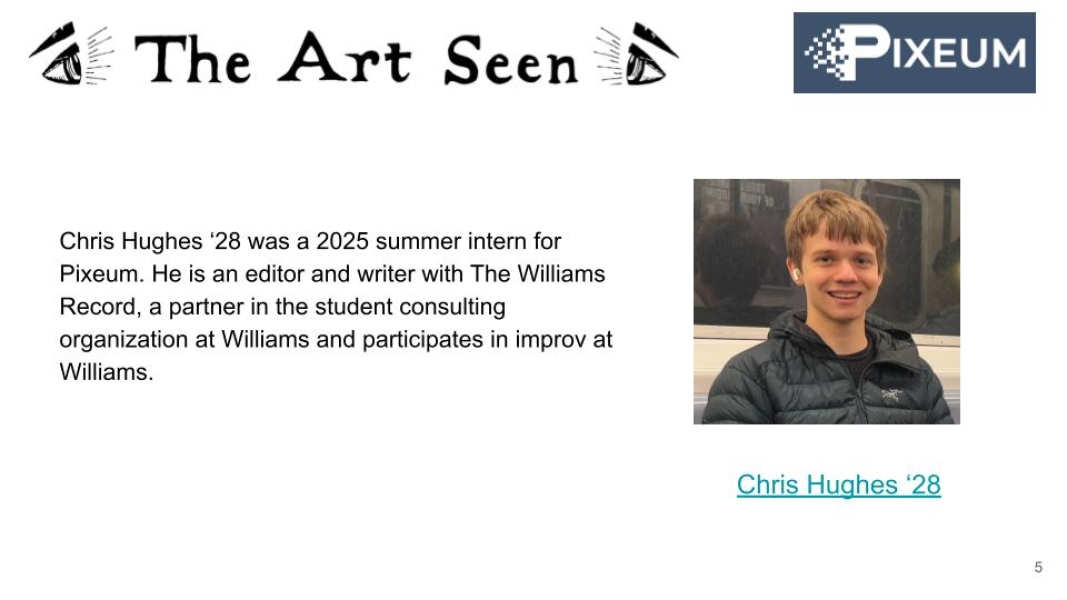Click the word "Pixeum." starting the second line

102,274
